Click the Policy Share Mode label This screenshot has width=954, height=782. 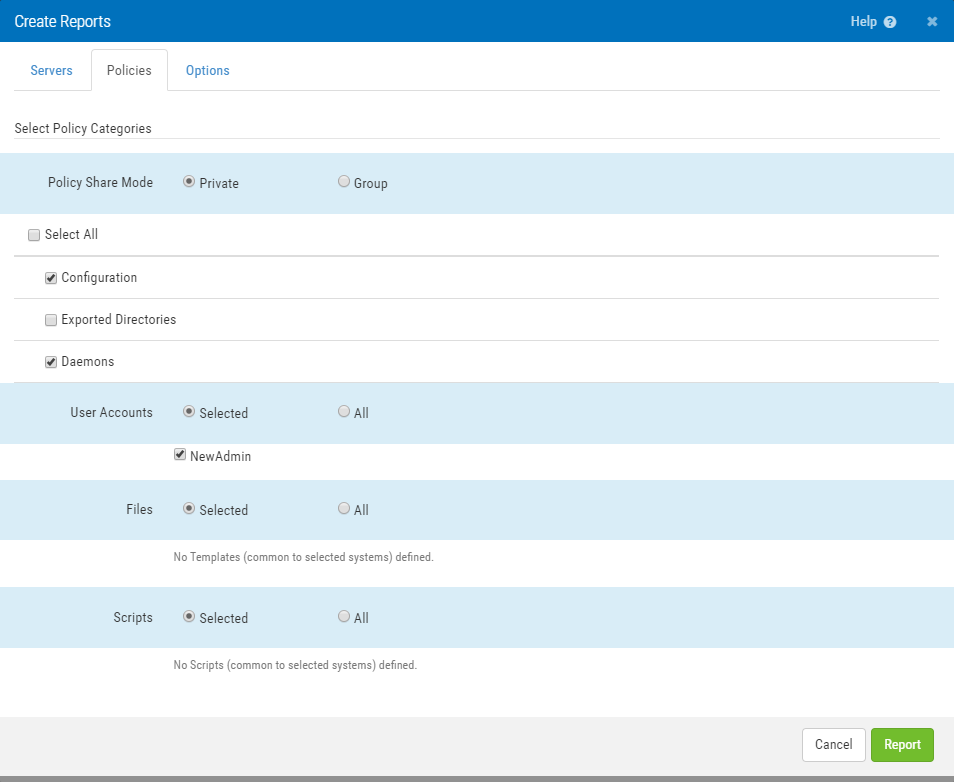tap(100, 183)
